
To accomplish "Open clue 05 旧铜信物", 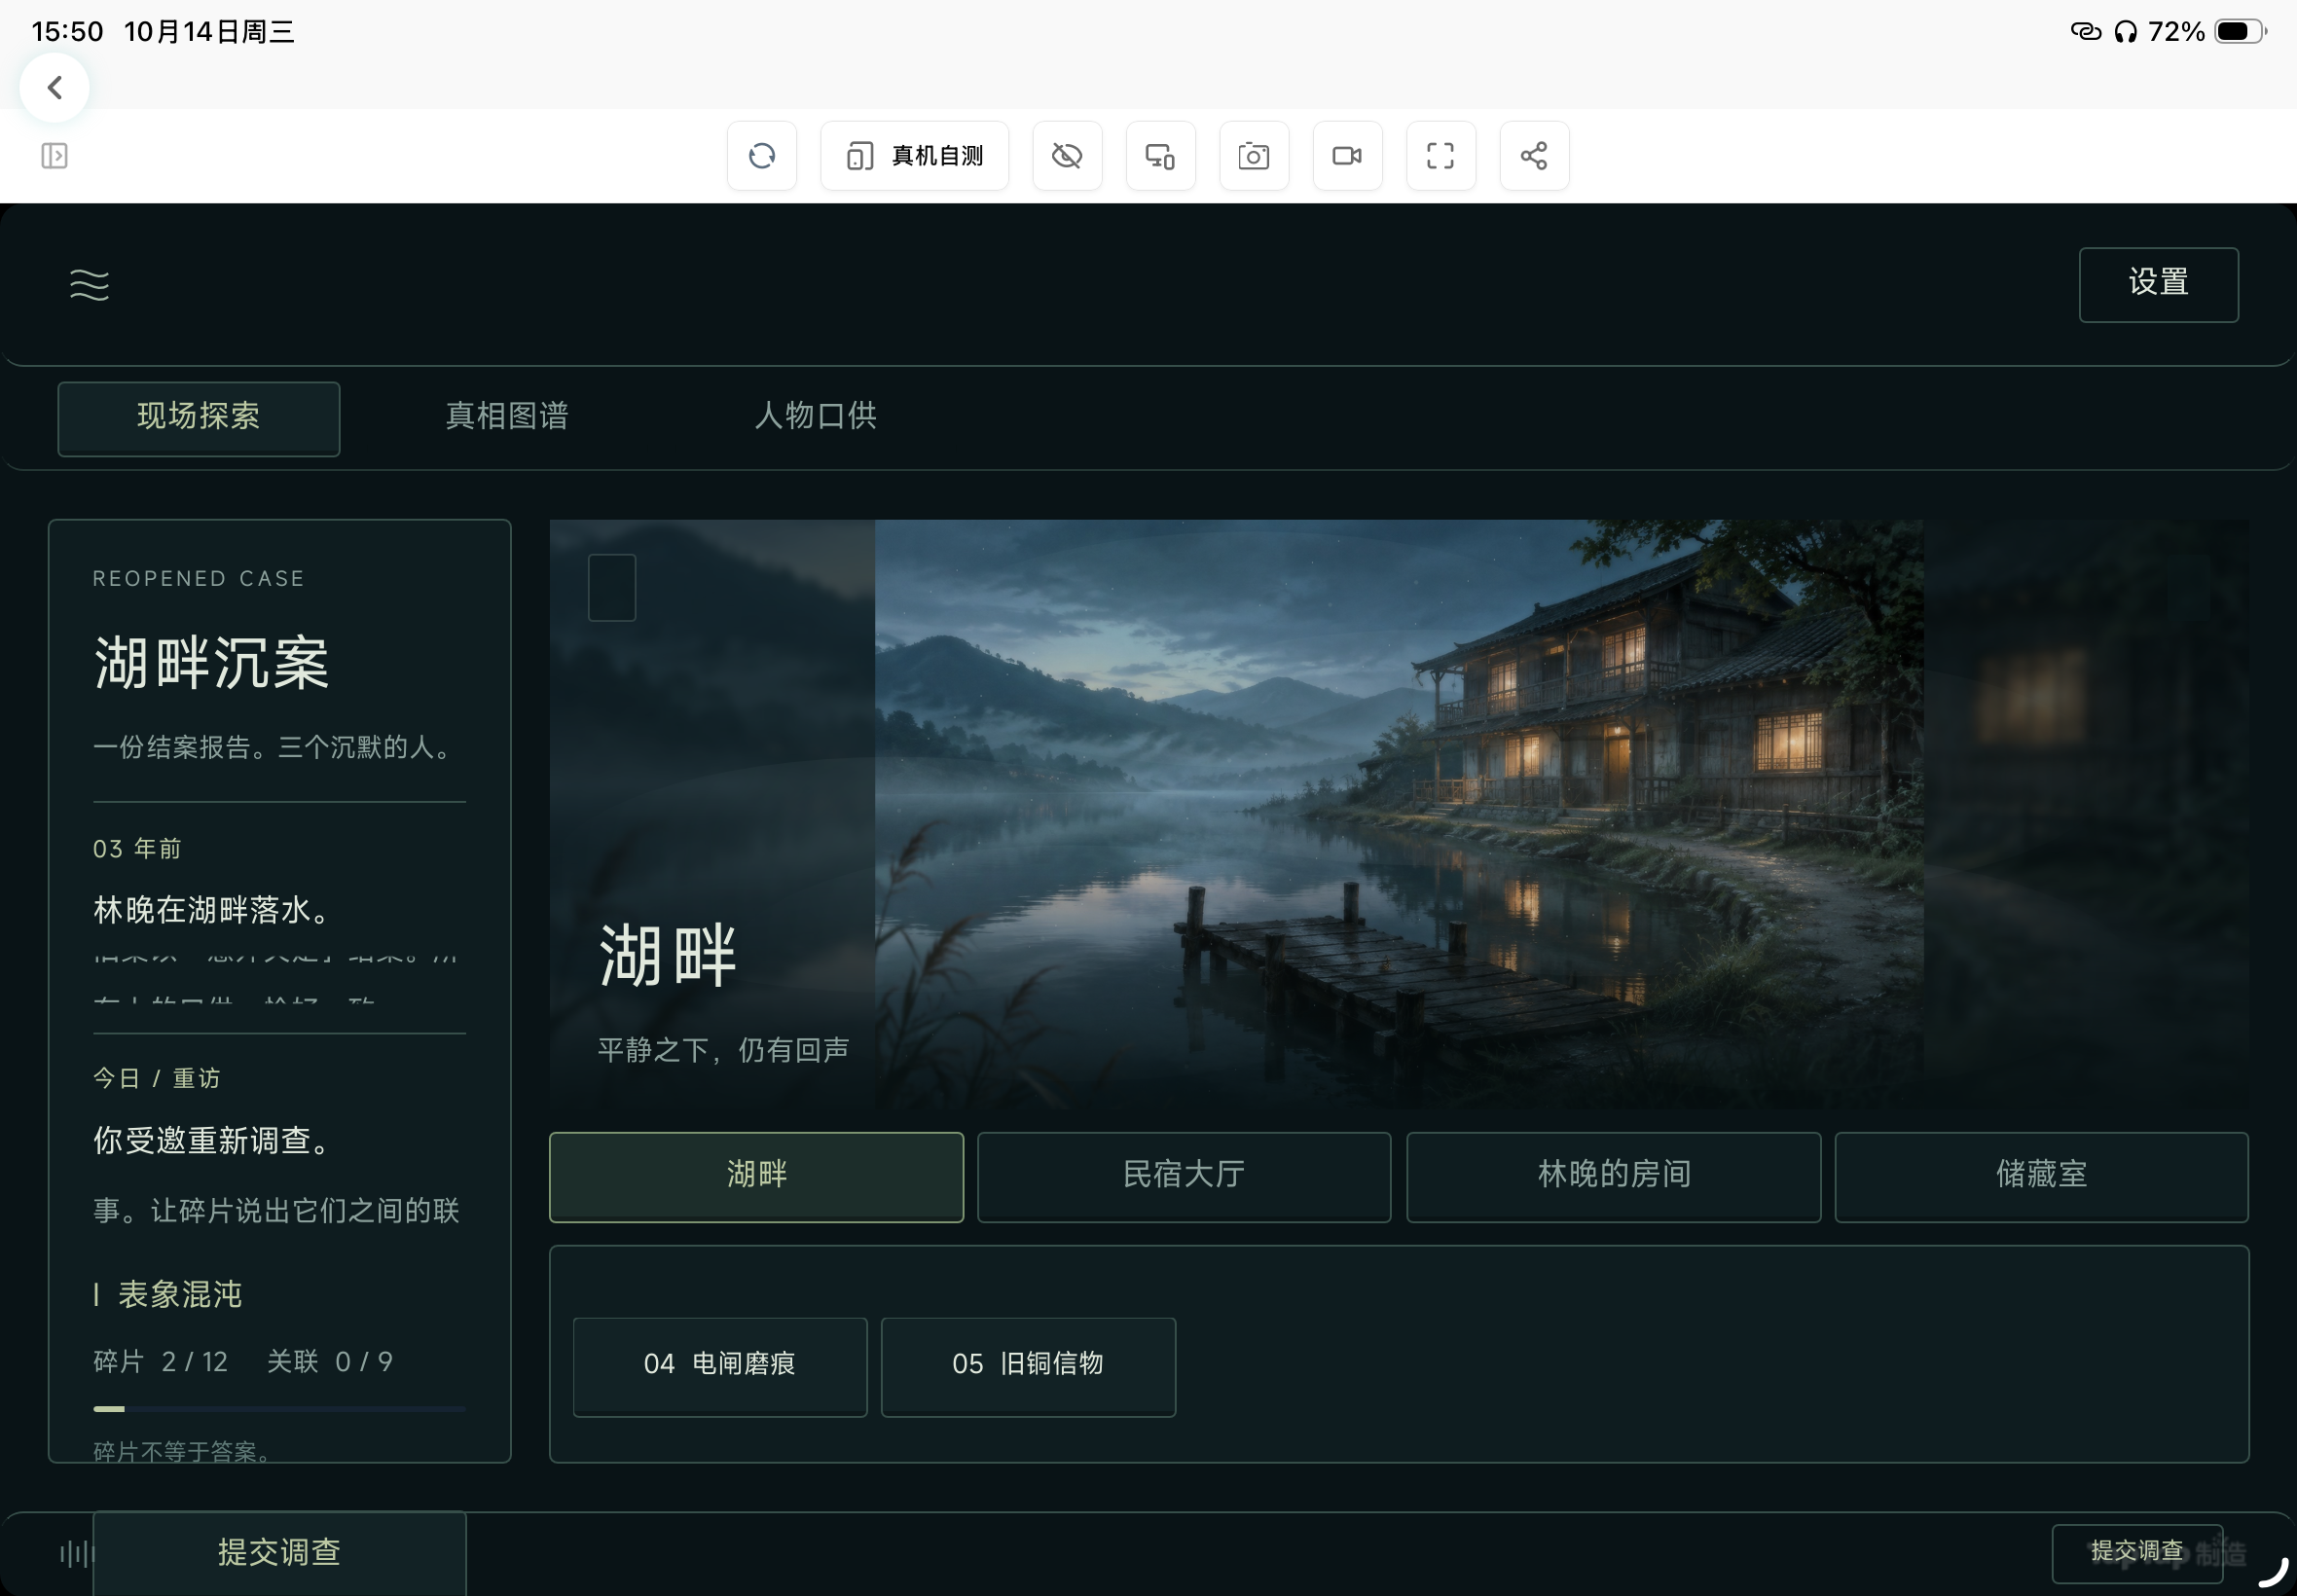I will 1028,1367.
